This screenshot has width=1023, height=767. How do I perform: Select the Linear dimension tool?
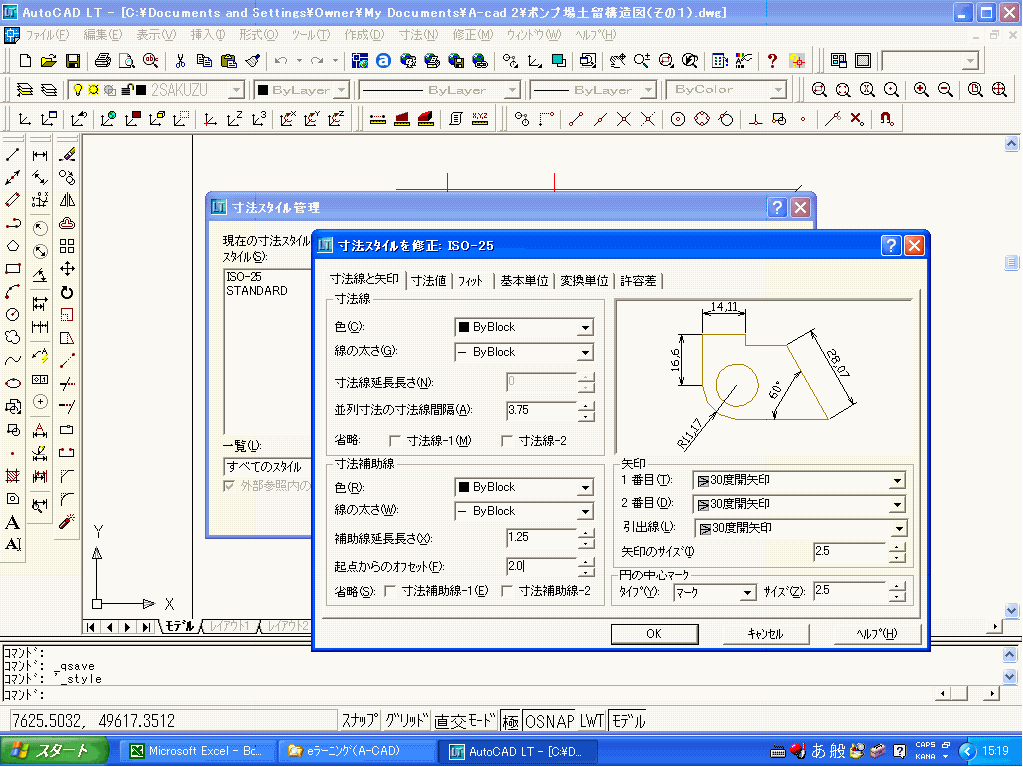(40, 155)
